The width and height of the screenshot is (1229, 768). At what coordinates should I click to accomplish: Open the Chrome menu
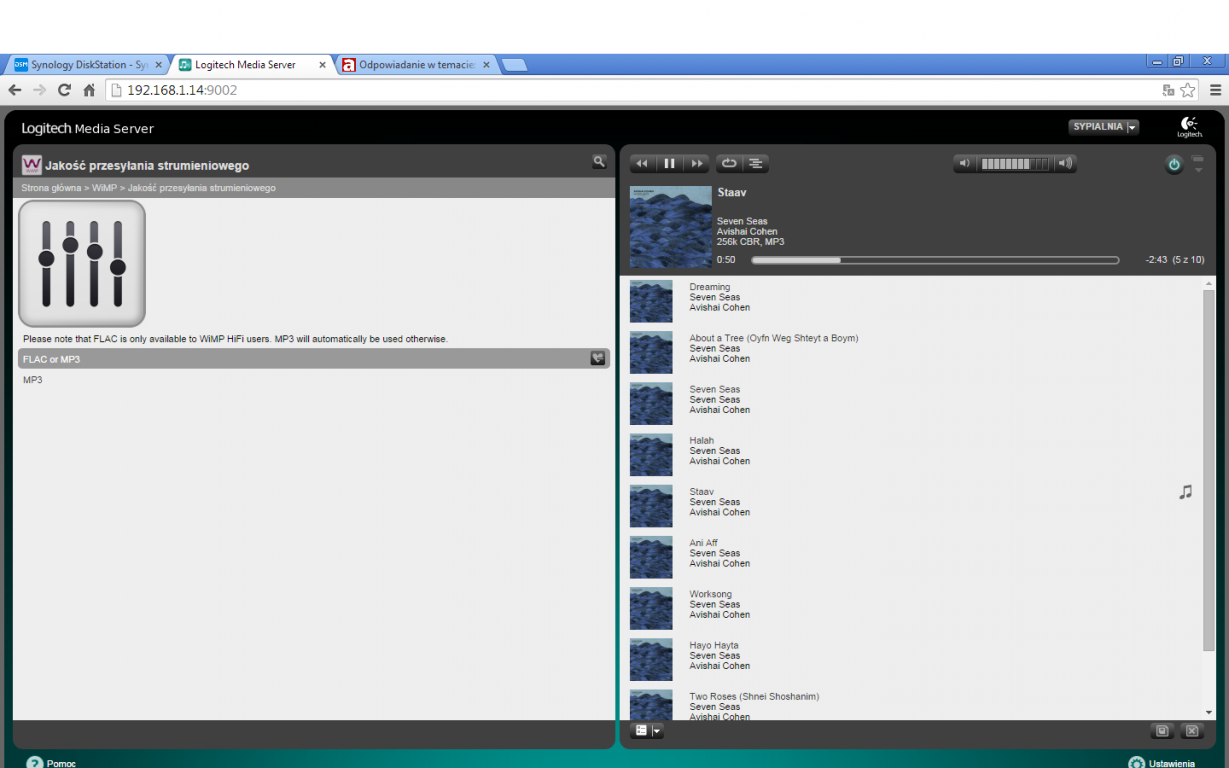tap(1215, 90)
